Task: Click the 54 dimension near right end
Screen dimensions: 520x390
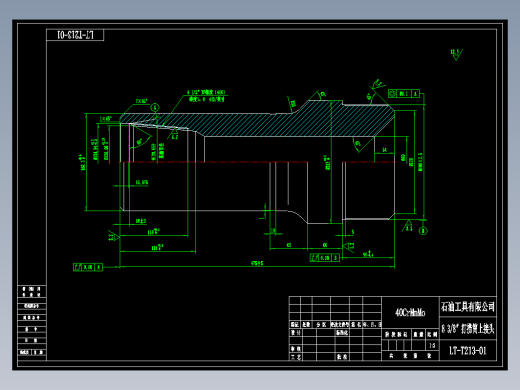Action: pos(384,150)
